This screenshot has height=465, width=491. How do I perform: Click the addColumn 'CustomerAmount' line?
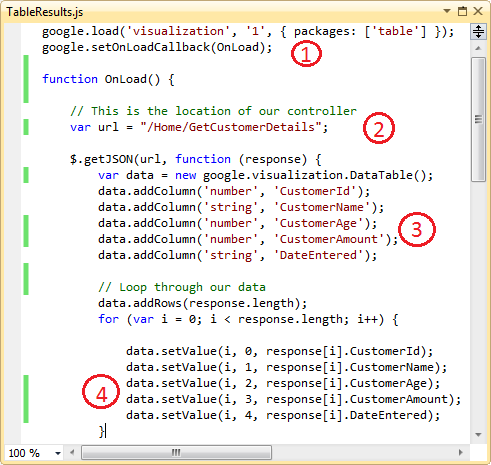pyautogui.click(x=248, y=239)
